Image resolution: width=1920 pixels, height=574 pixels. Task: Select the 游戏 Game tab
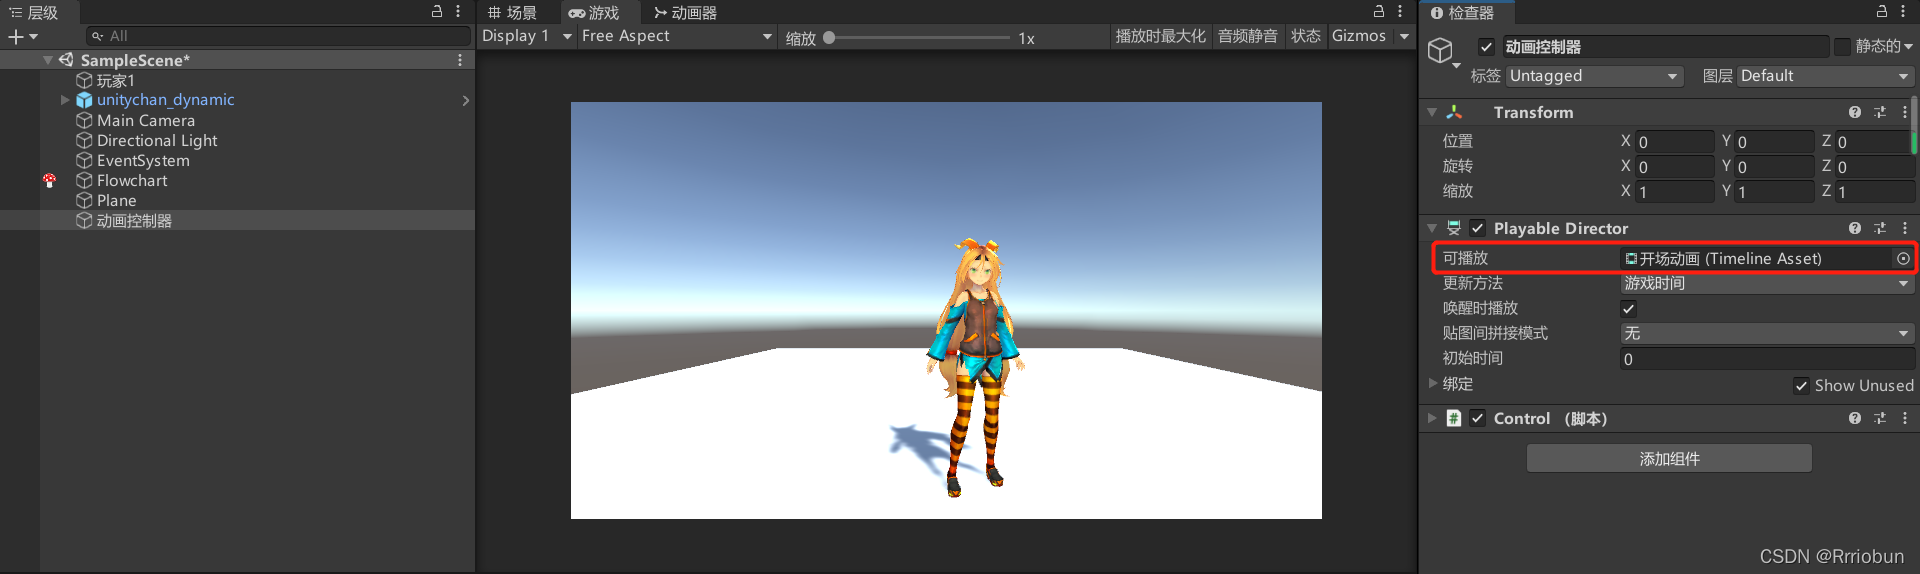(594, 12)
